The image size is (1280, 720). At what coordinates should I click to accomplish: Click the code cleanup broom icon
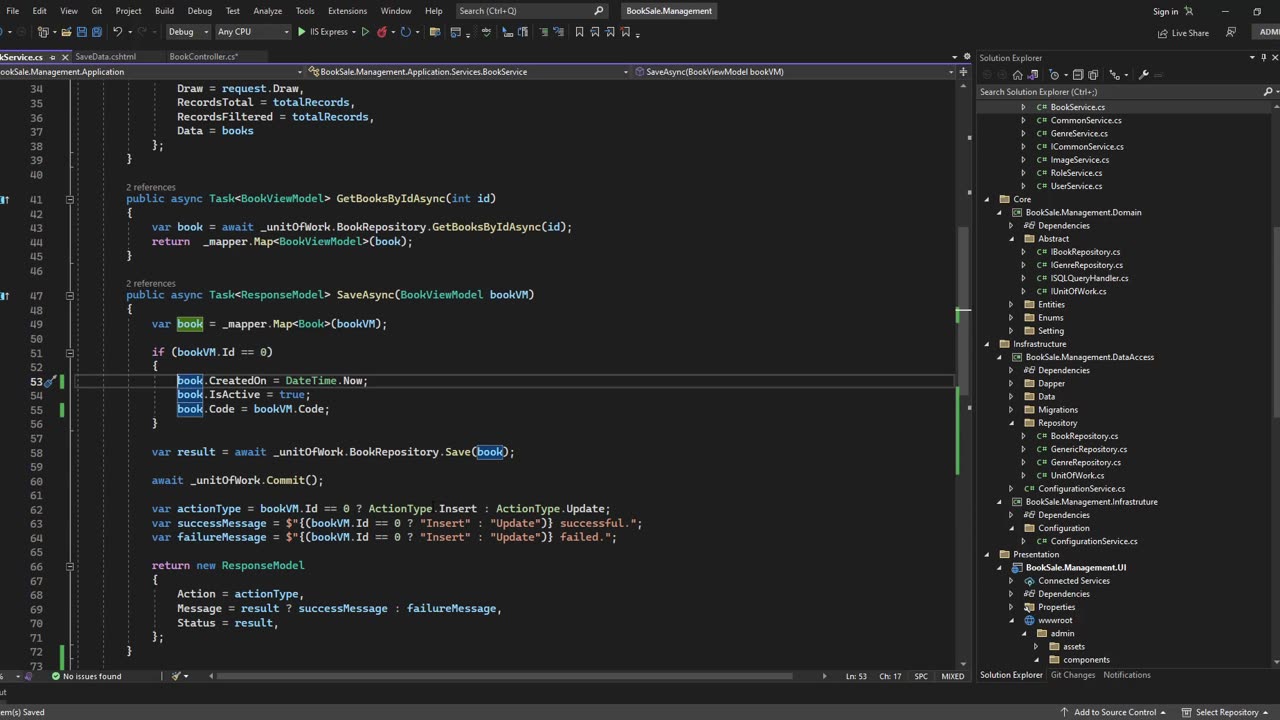pyautogui.click(x=176, y=676)
